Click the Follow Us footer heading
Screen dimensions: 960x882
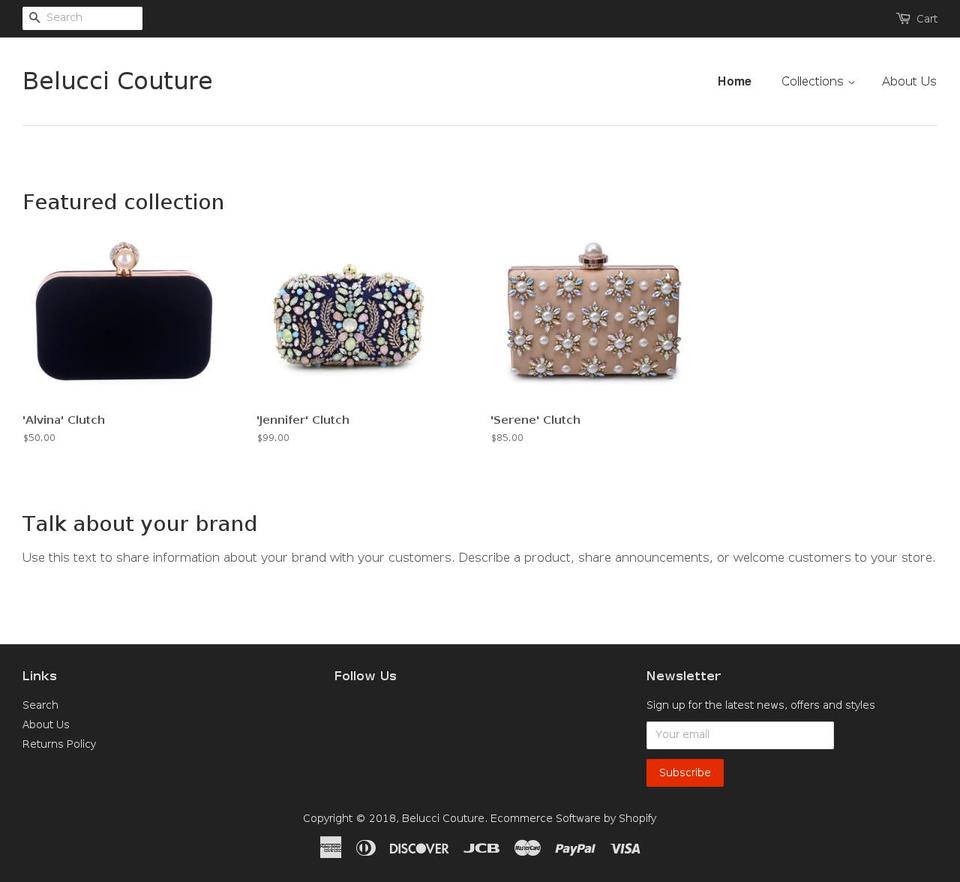point(366,676)
